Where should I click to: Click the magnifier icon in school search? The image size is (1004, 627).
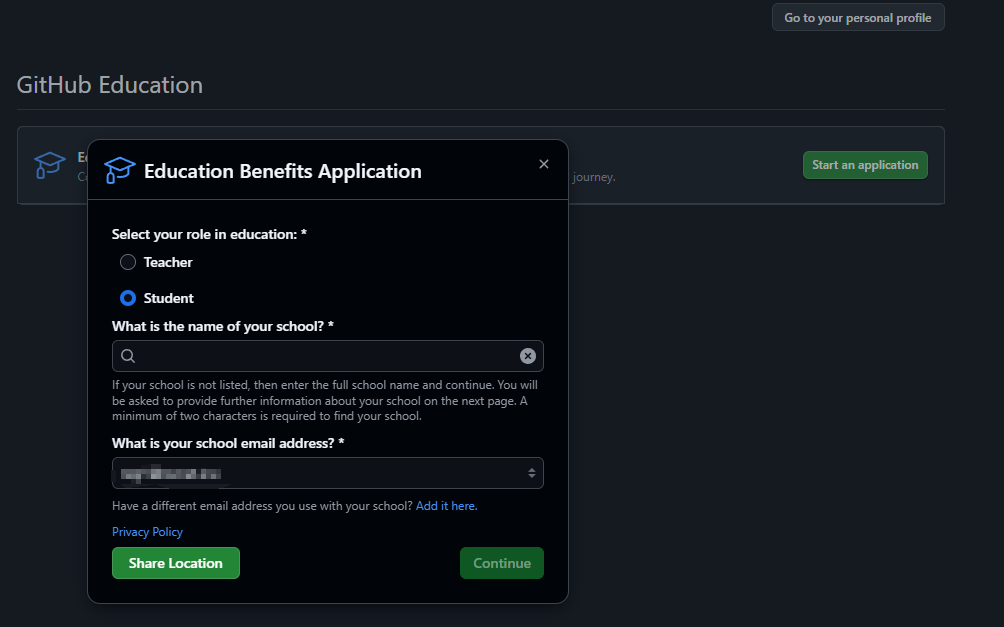click(x=128, y=356)
